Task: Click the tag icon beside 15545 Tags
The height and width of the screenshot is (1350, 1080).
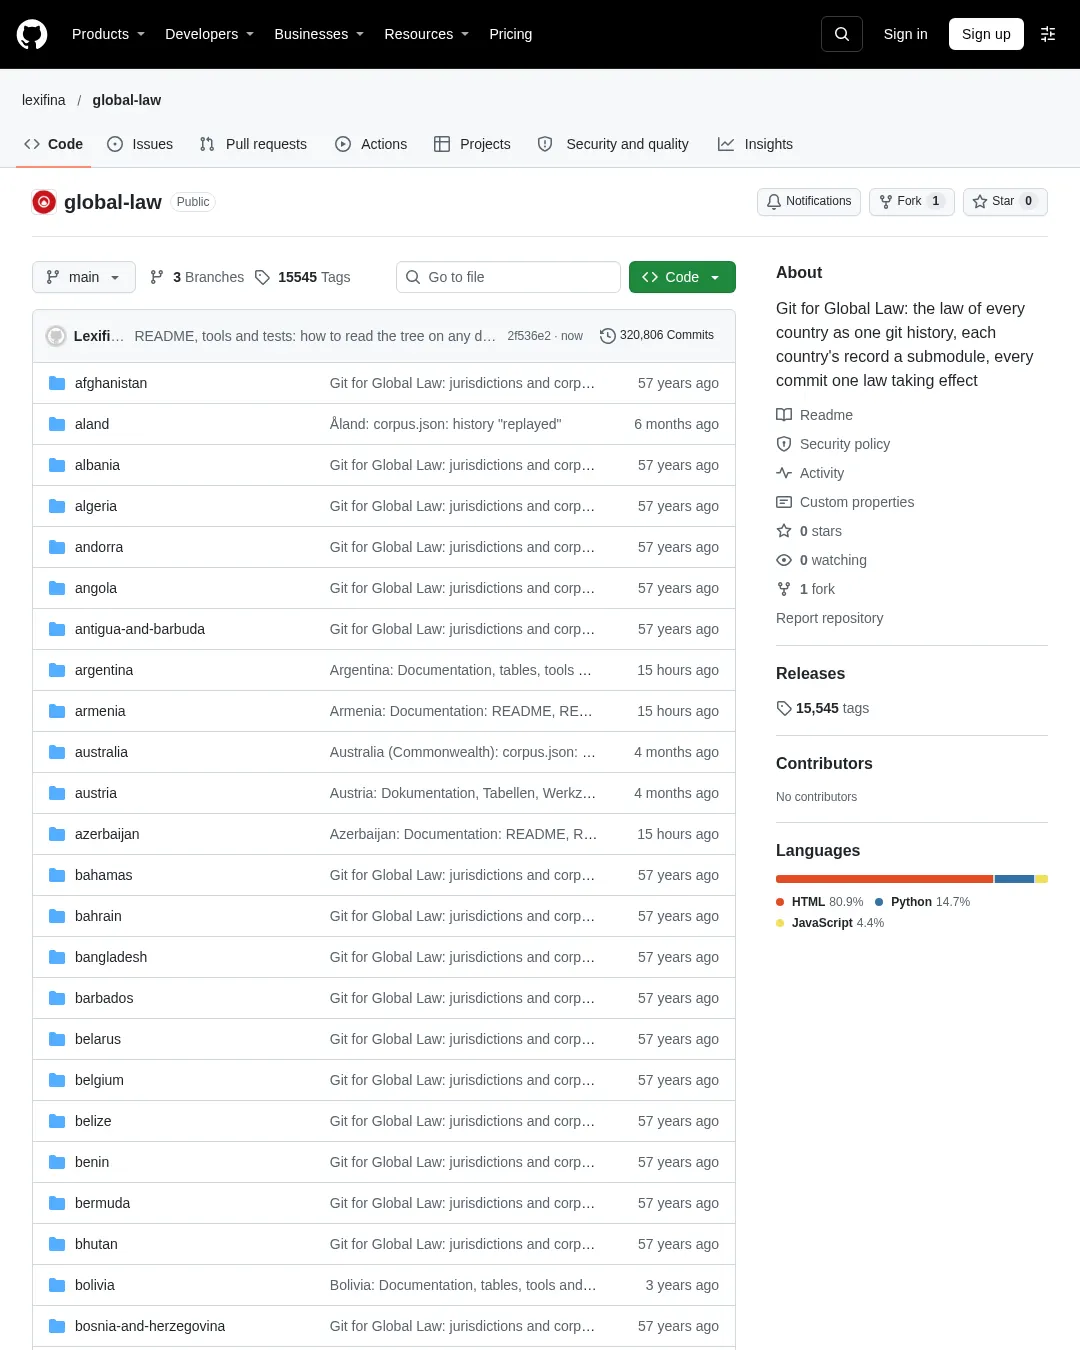Action: (262, 277)
